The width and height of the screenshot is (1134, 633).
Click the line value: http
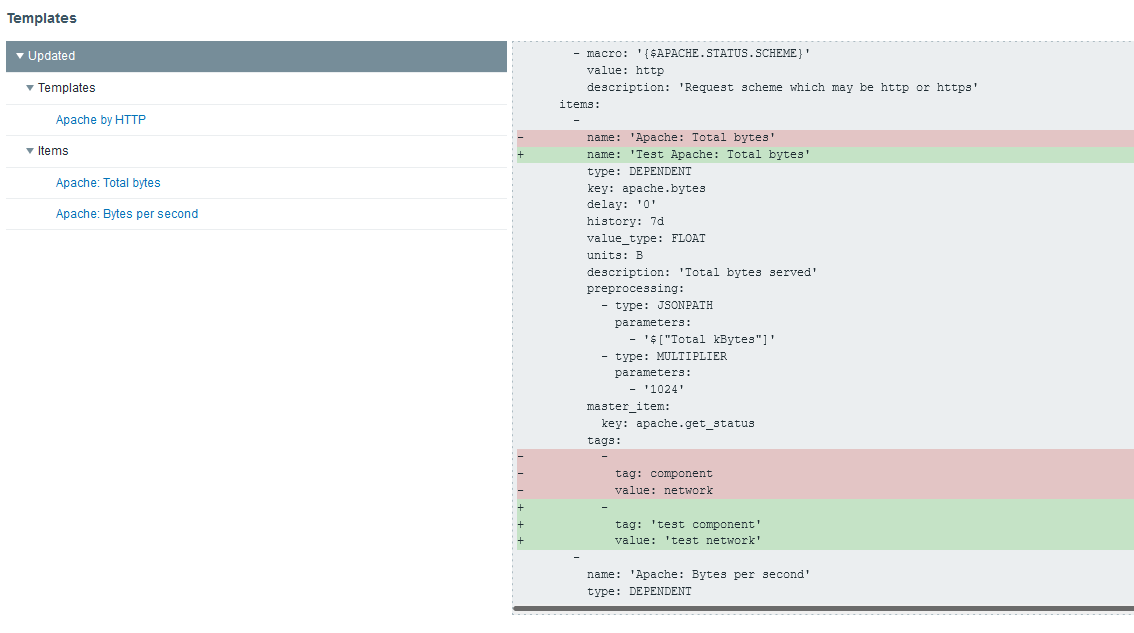tap(625, 70)
